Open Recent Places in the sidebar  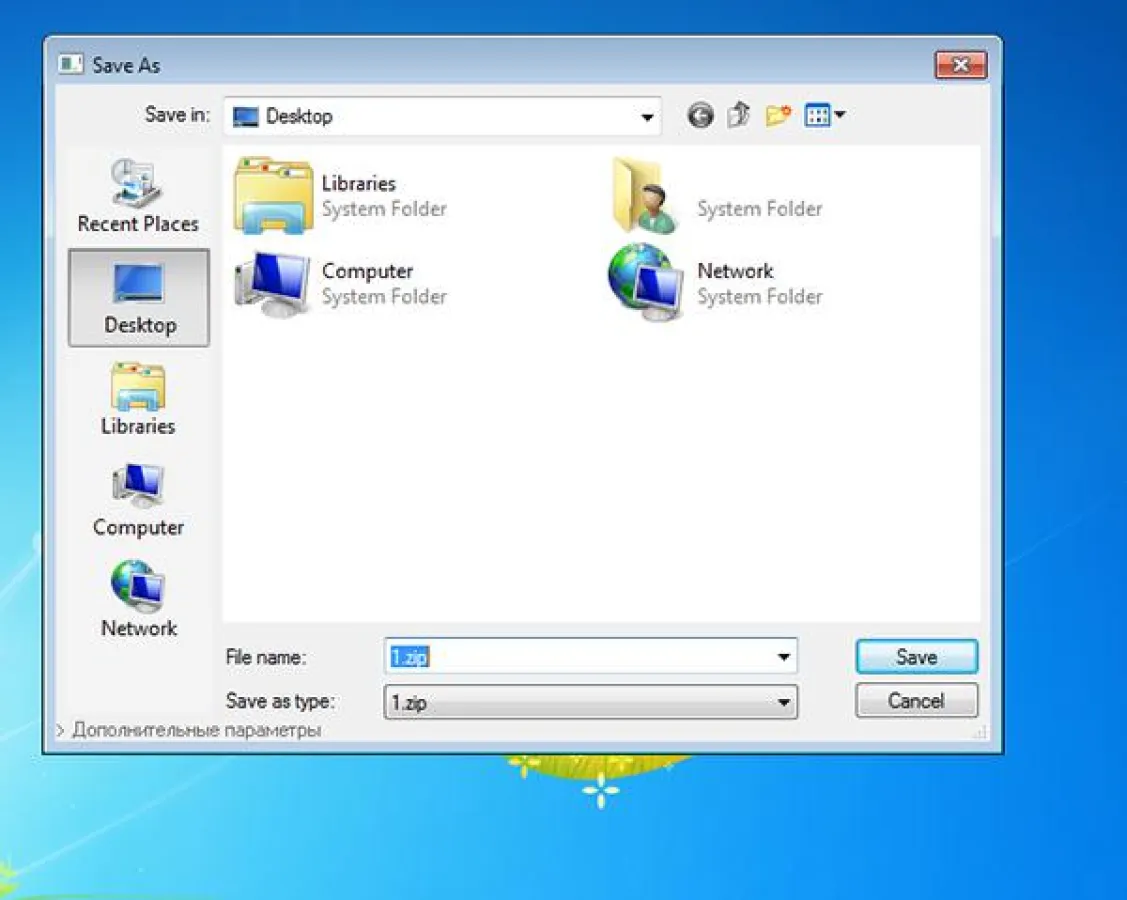click(138, 197)
